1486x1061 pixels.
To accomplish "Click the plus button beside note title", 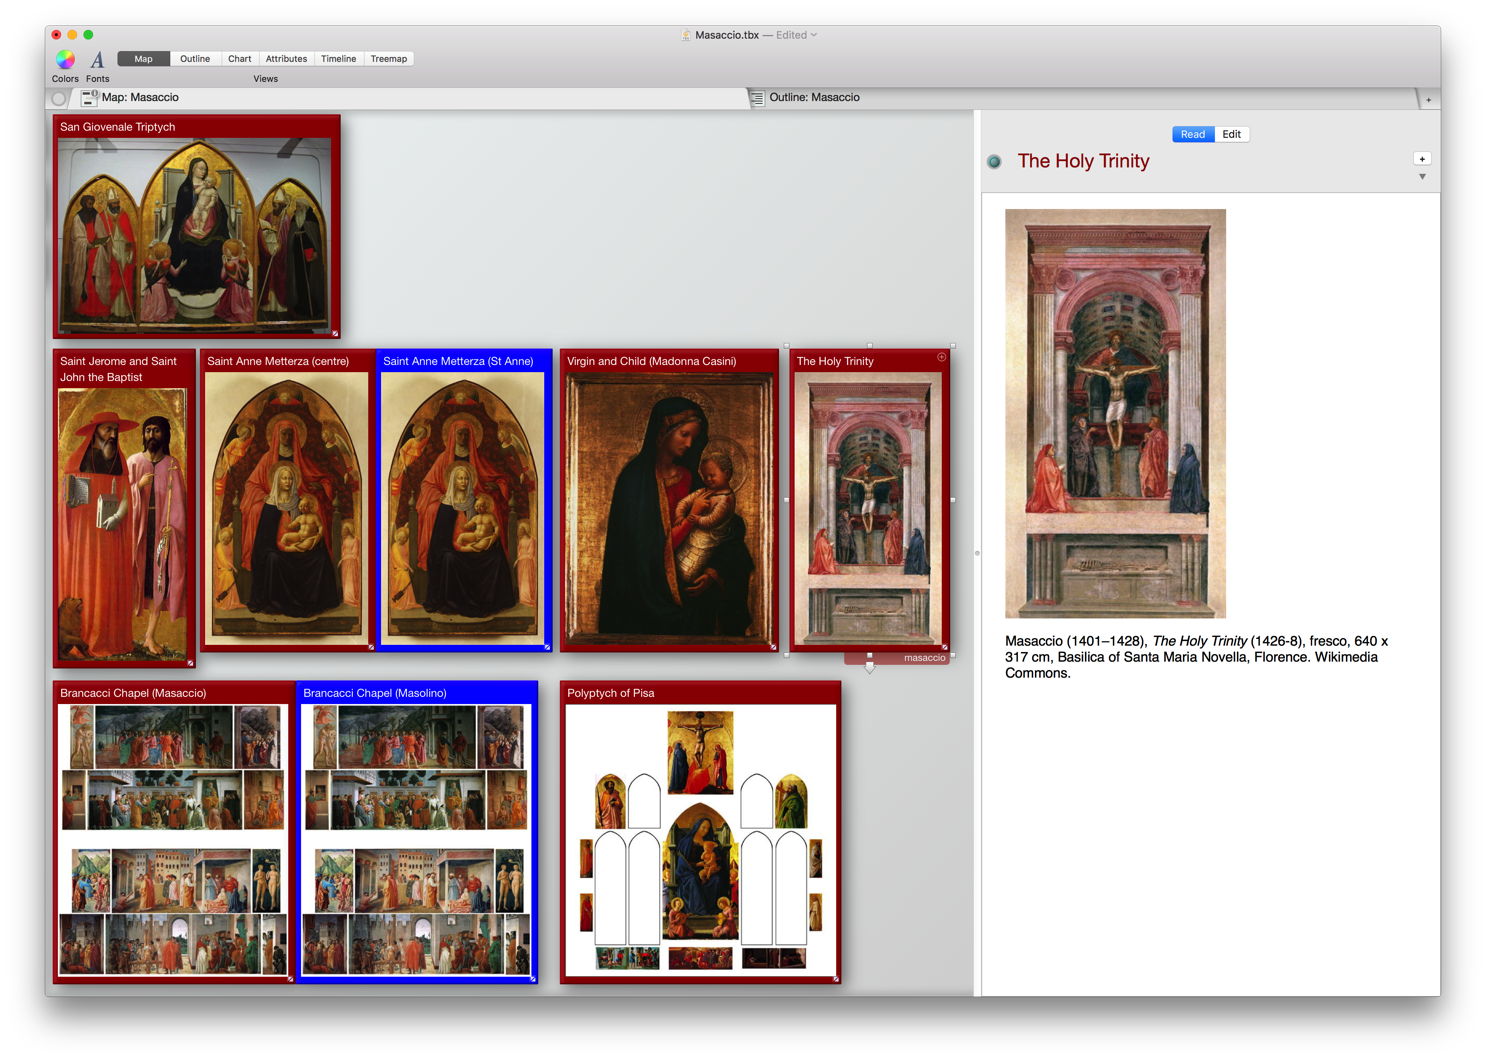I will [x=1422, y=159].
